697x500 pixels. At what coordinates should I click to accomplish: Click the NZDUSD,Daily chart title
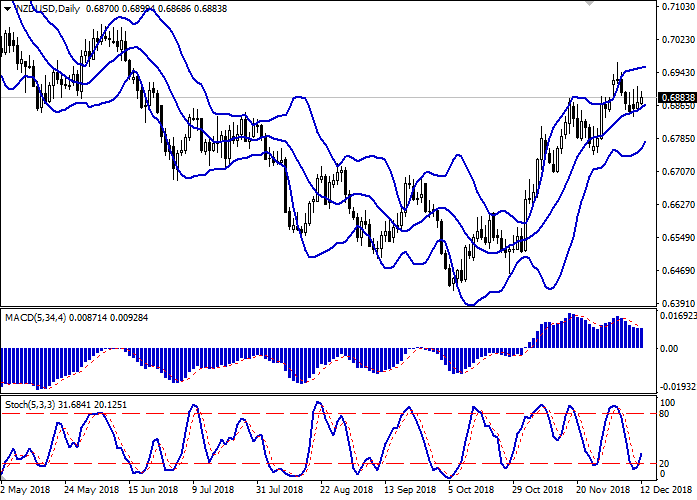[47, 8]
